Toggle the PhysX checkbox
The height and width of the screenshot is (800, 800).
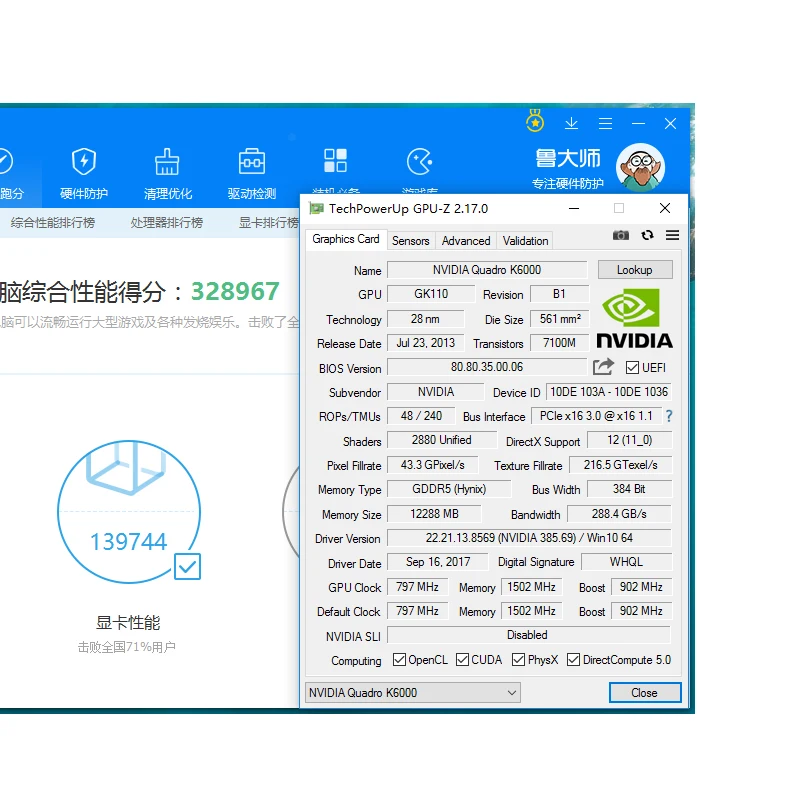tap(518, 660)
